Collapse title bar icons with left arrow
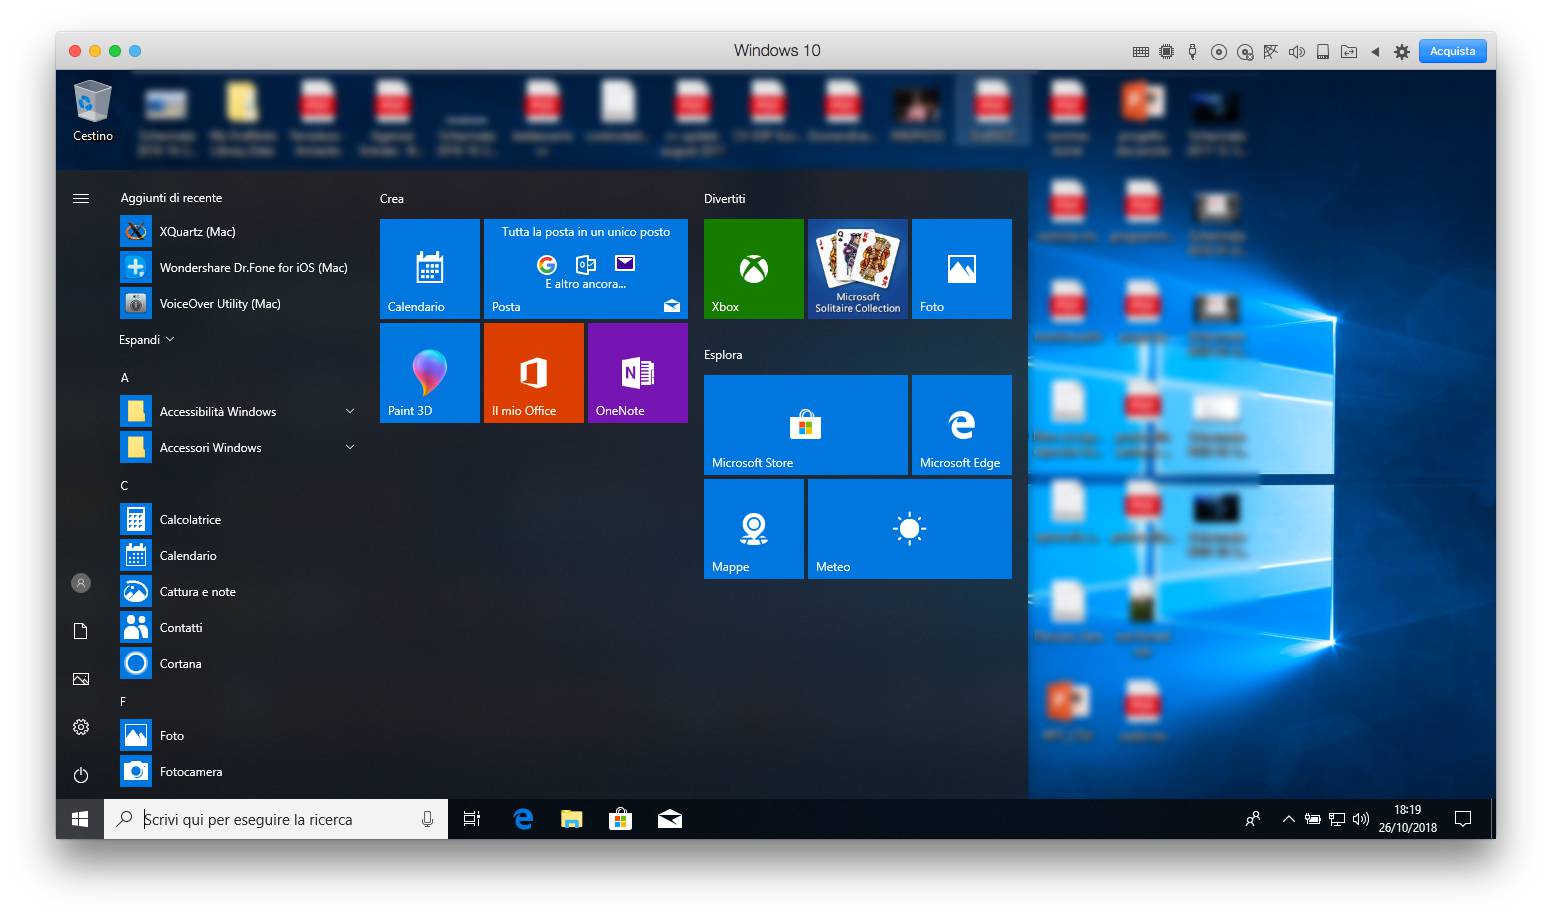This screenshot has width=1552, height=919. [x=1375, y=52]
